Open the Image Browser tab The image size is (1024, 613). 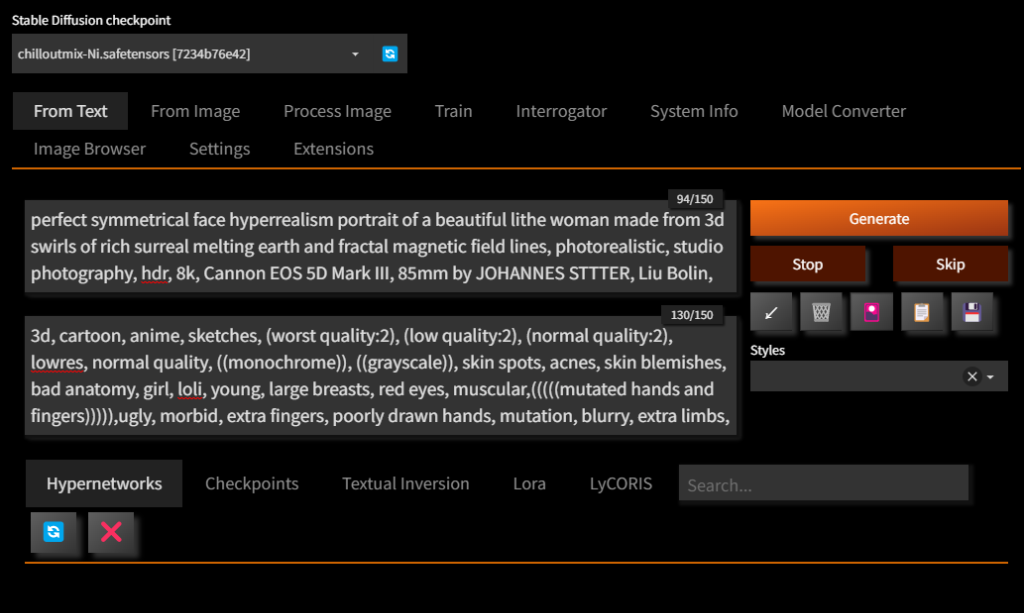89,149
